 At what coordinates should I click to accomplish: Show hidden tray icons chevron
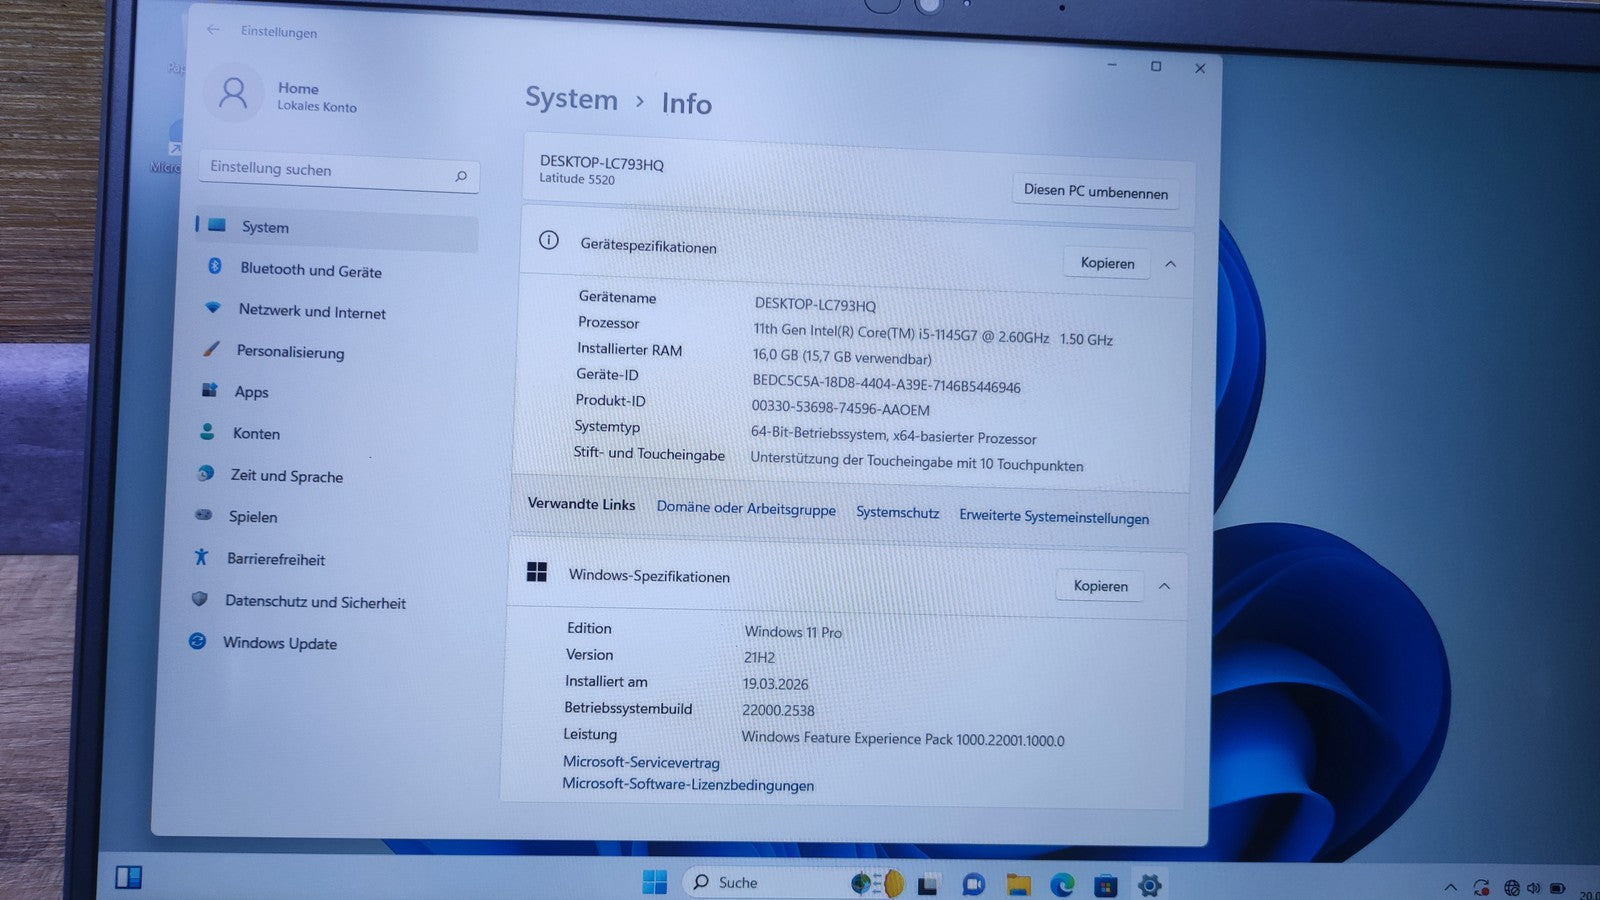click(1450, 887)
